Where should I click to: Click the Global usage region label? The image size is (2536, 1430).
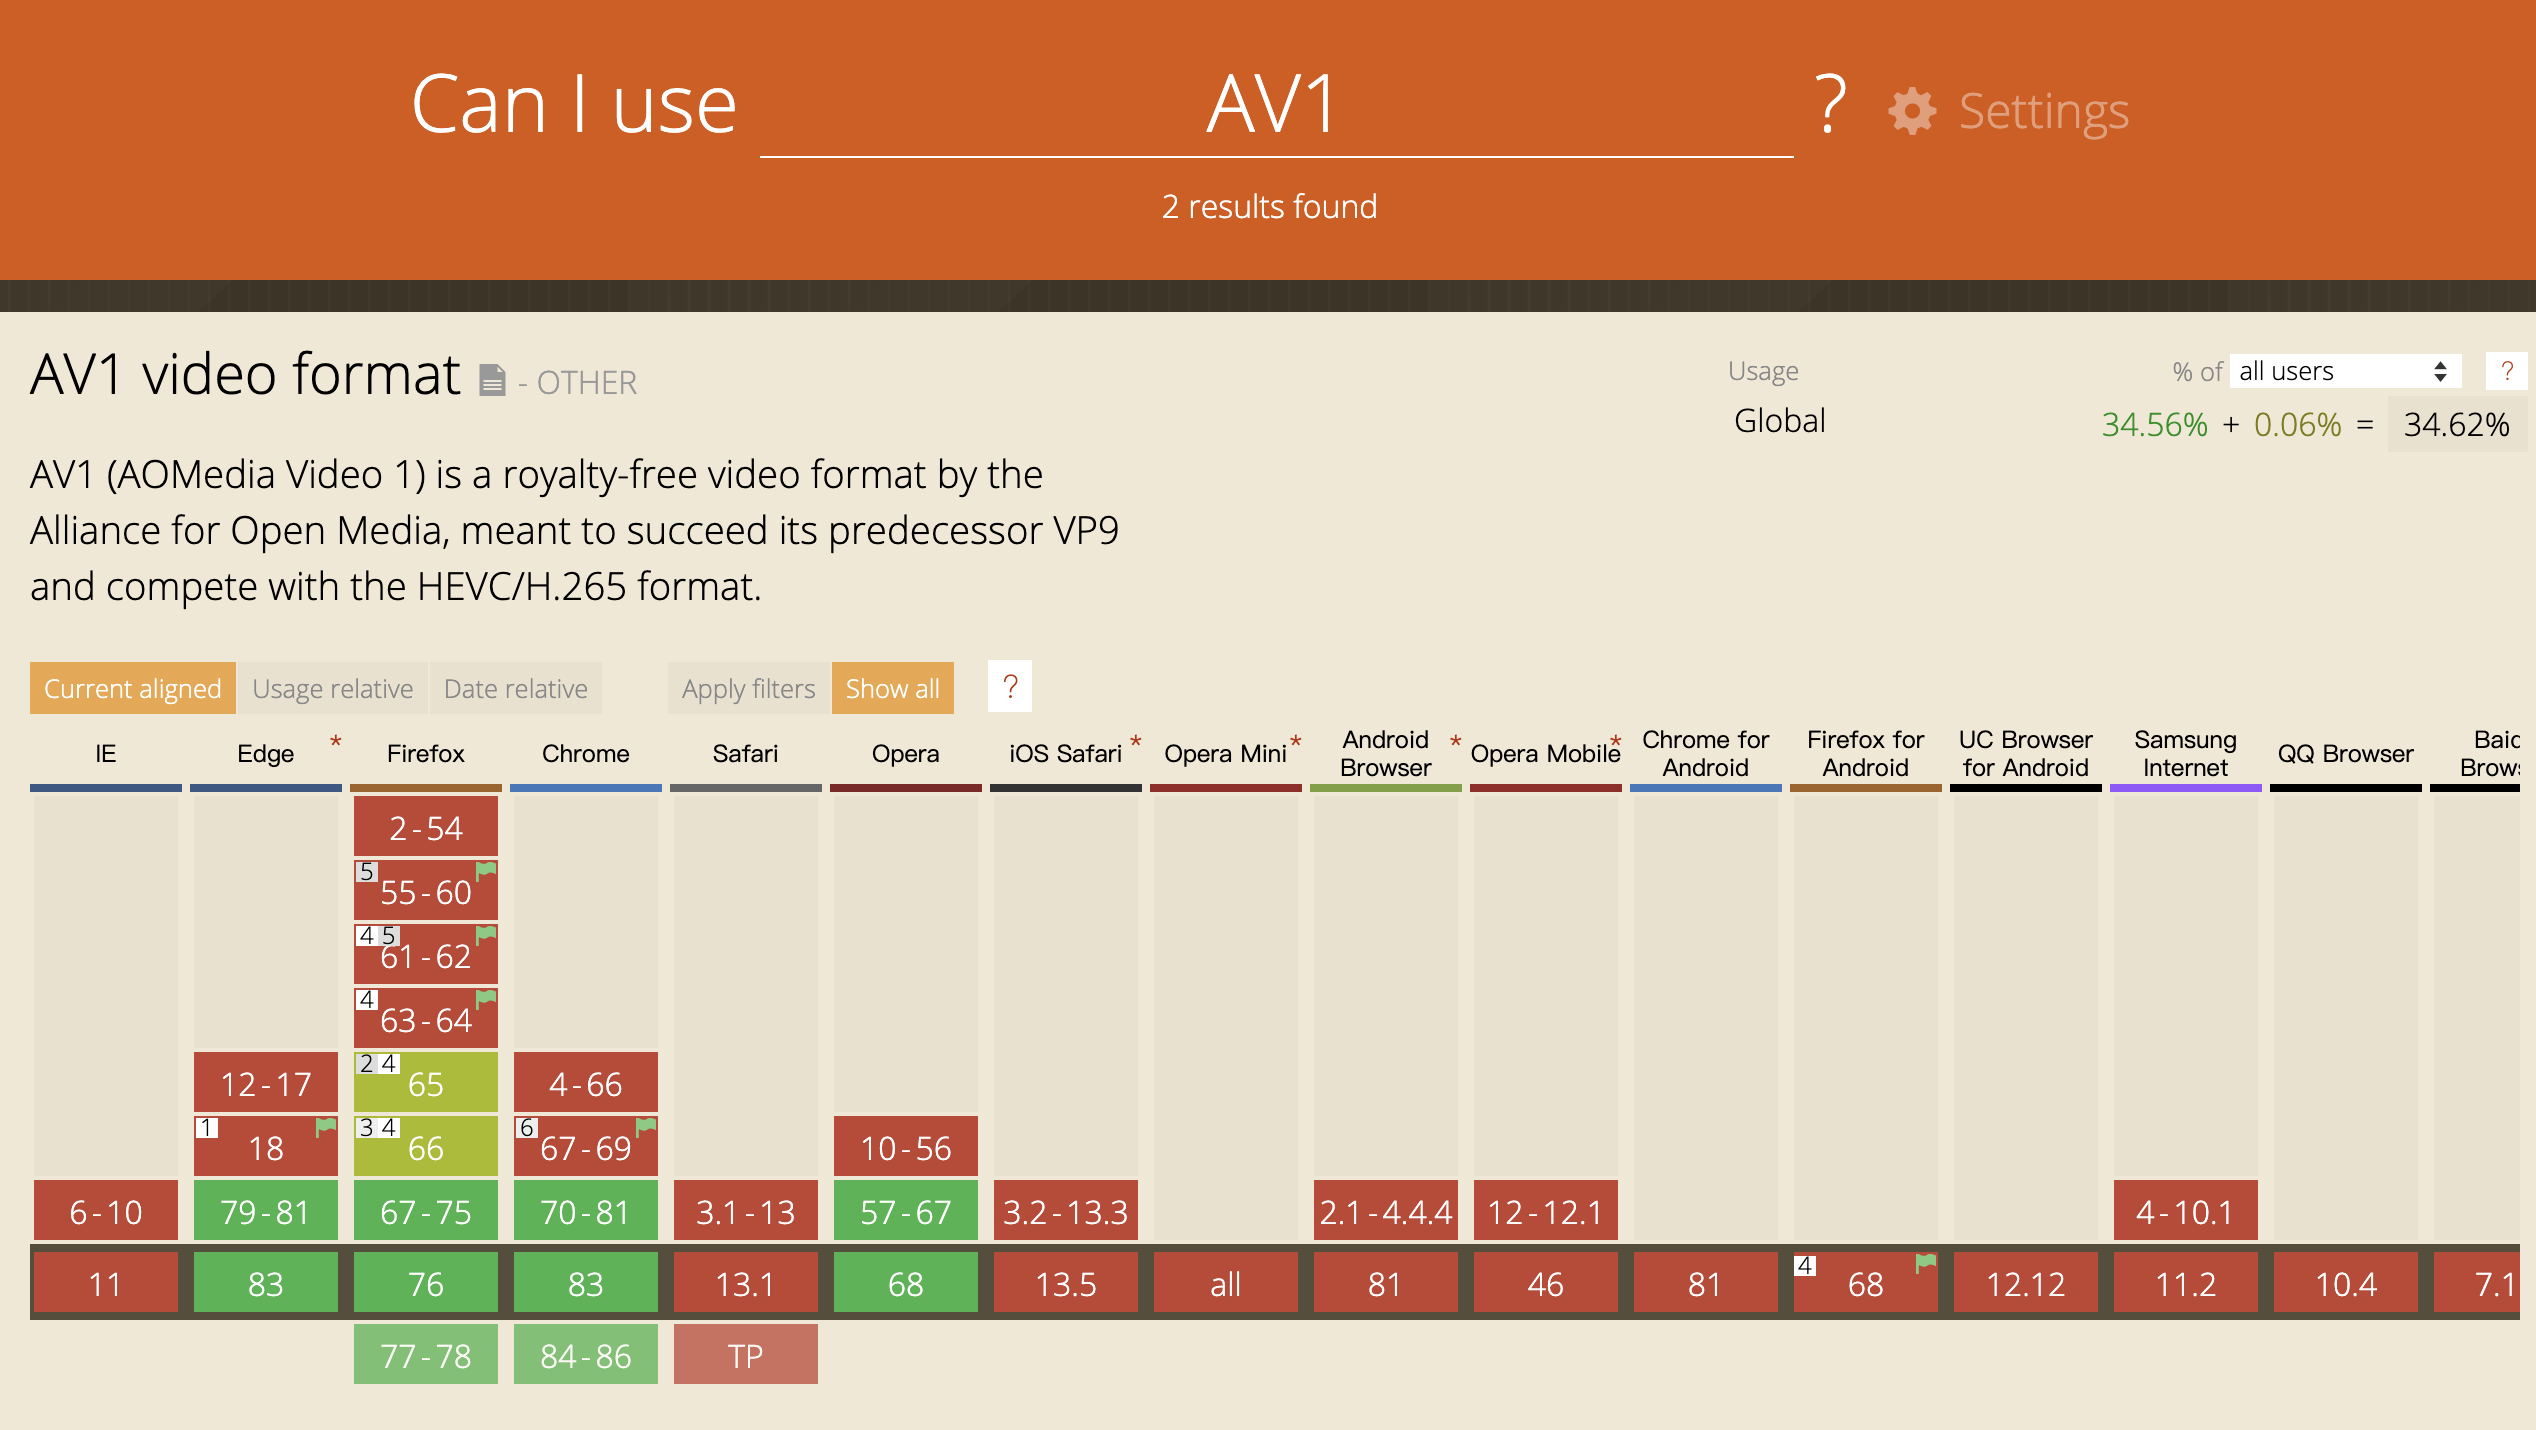coord(1779,421)
